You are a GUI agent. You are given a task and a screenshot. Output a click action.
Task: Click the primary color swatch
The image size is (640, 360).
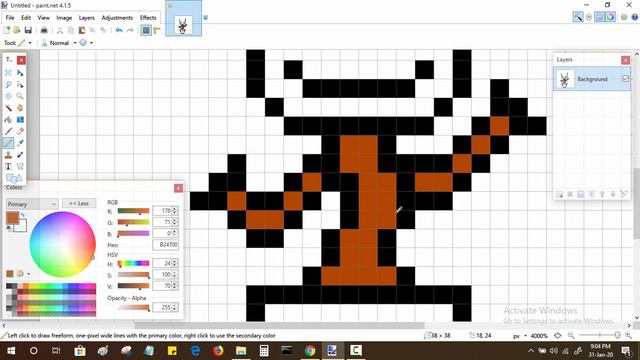pos(13,218)
